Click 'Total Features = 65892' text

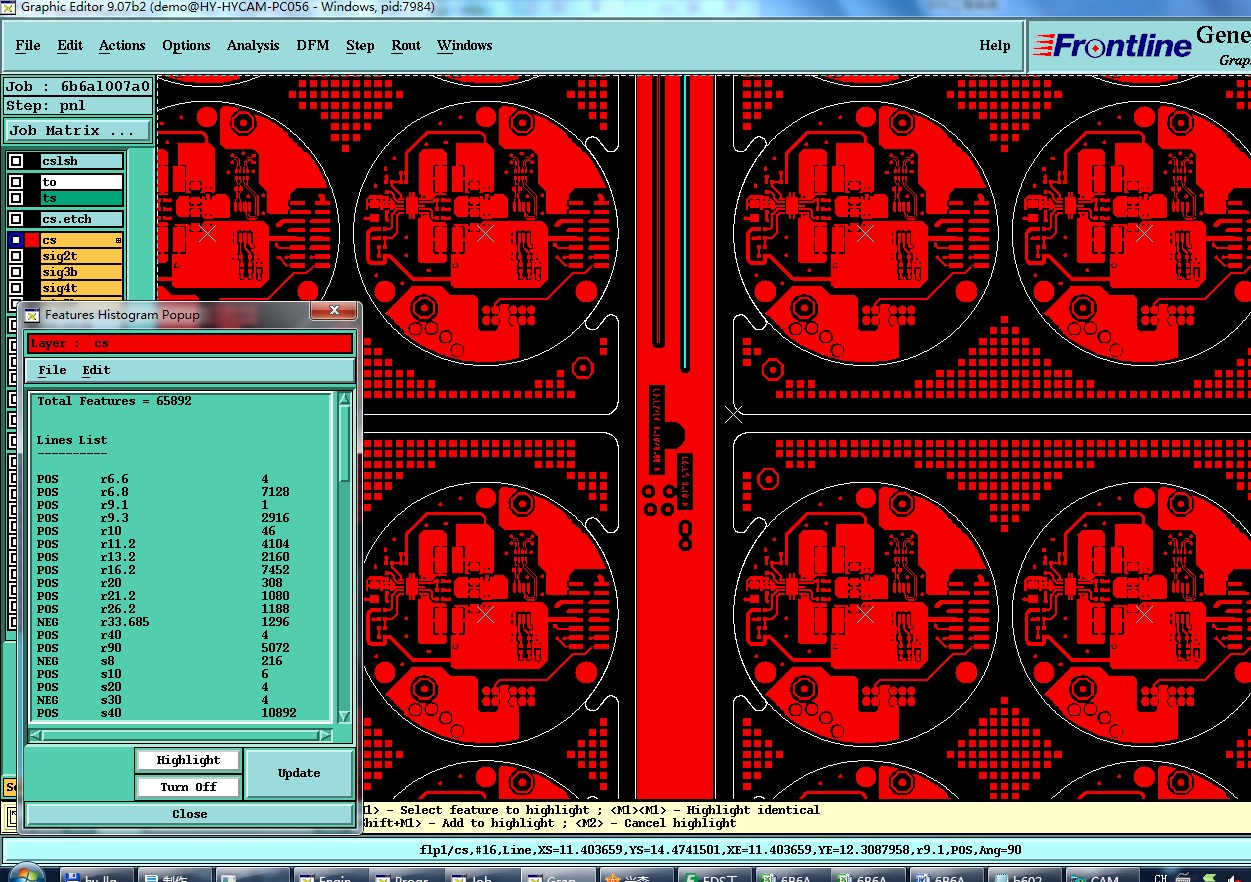tap(114, 401)
